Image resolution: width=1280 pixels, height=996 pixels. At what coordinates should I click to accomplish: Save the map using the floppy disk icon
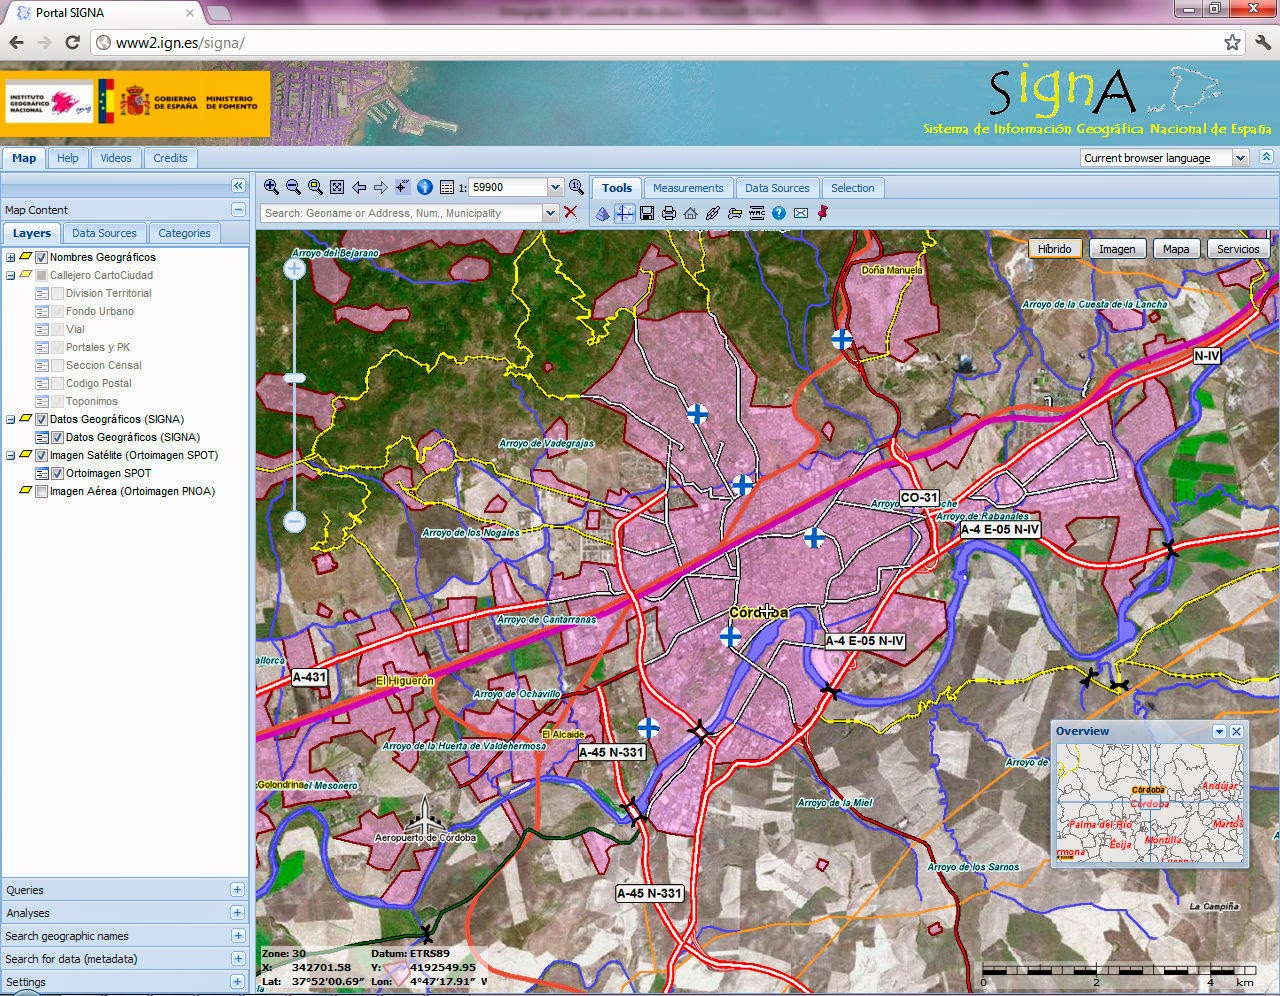648,213
